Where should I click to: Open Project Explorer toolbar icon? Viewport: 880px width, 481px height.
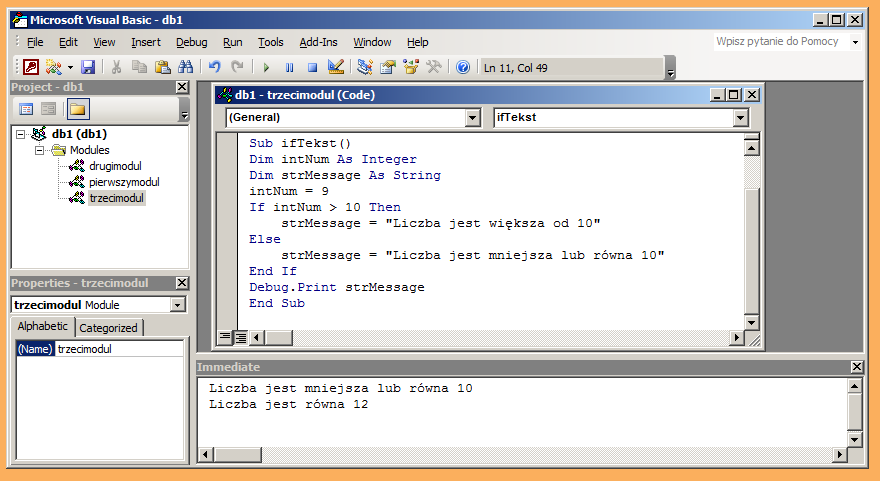(x=365, y=67)
